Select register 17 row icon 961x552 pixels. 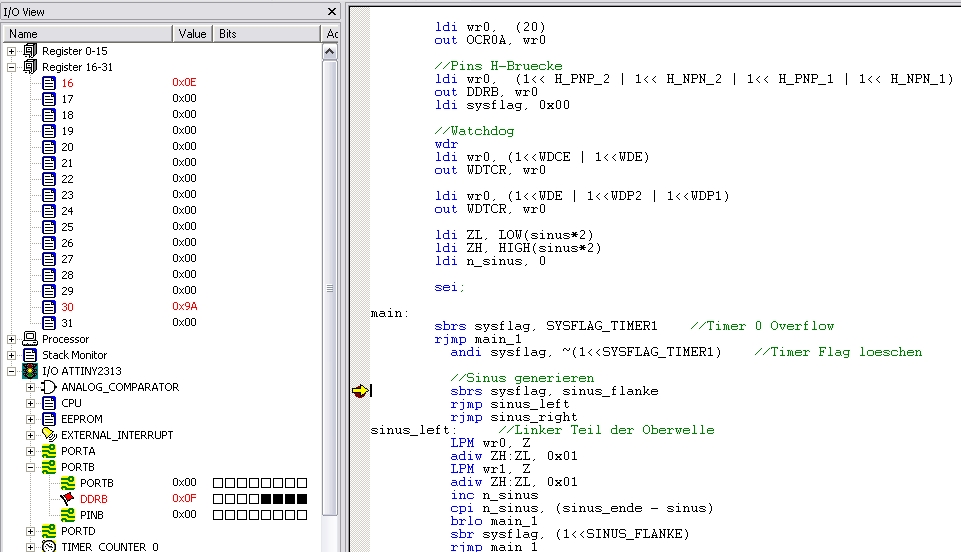point(49,99)
